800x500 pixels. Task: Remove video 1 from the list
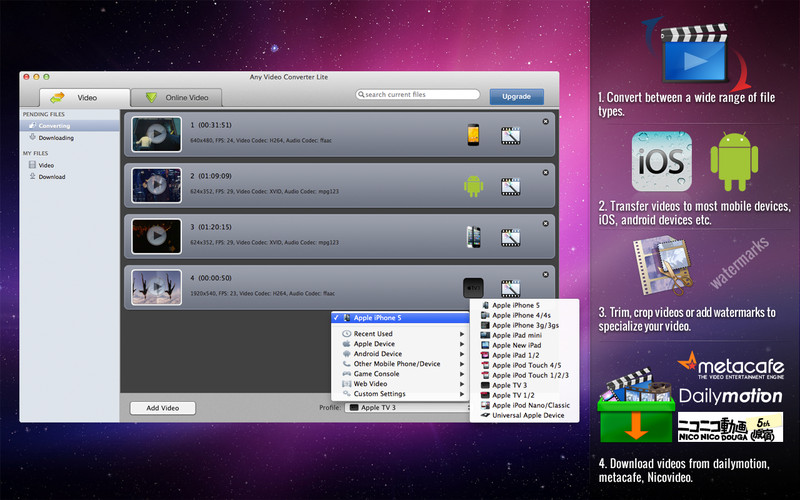[545, 121]
